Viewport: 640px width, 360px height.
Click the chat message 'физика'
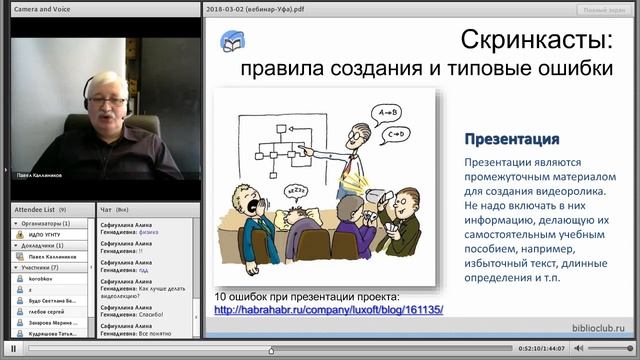[x=149, y=232]
